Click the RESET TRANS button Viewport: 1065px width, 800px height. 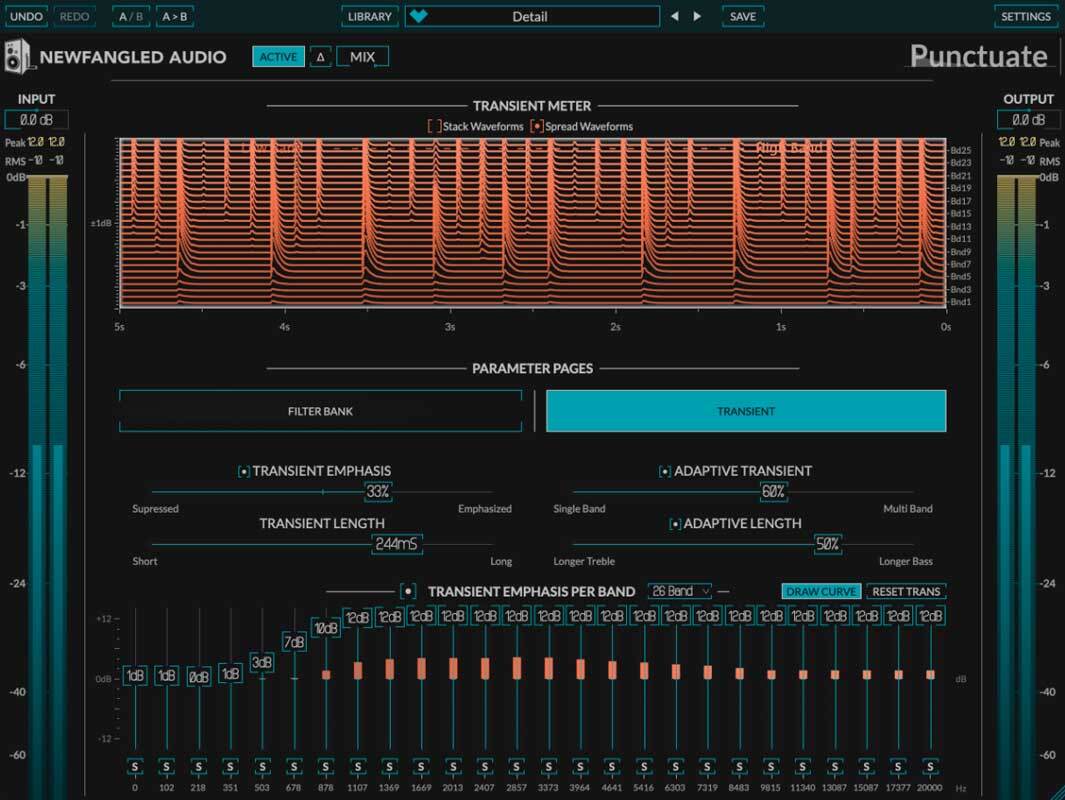pyautogui.click(x=906, y=591)
